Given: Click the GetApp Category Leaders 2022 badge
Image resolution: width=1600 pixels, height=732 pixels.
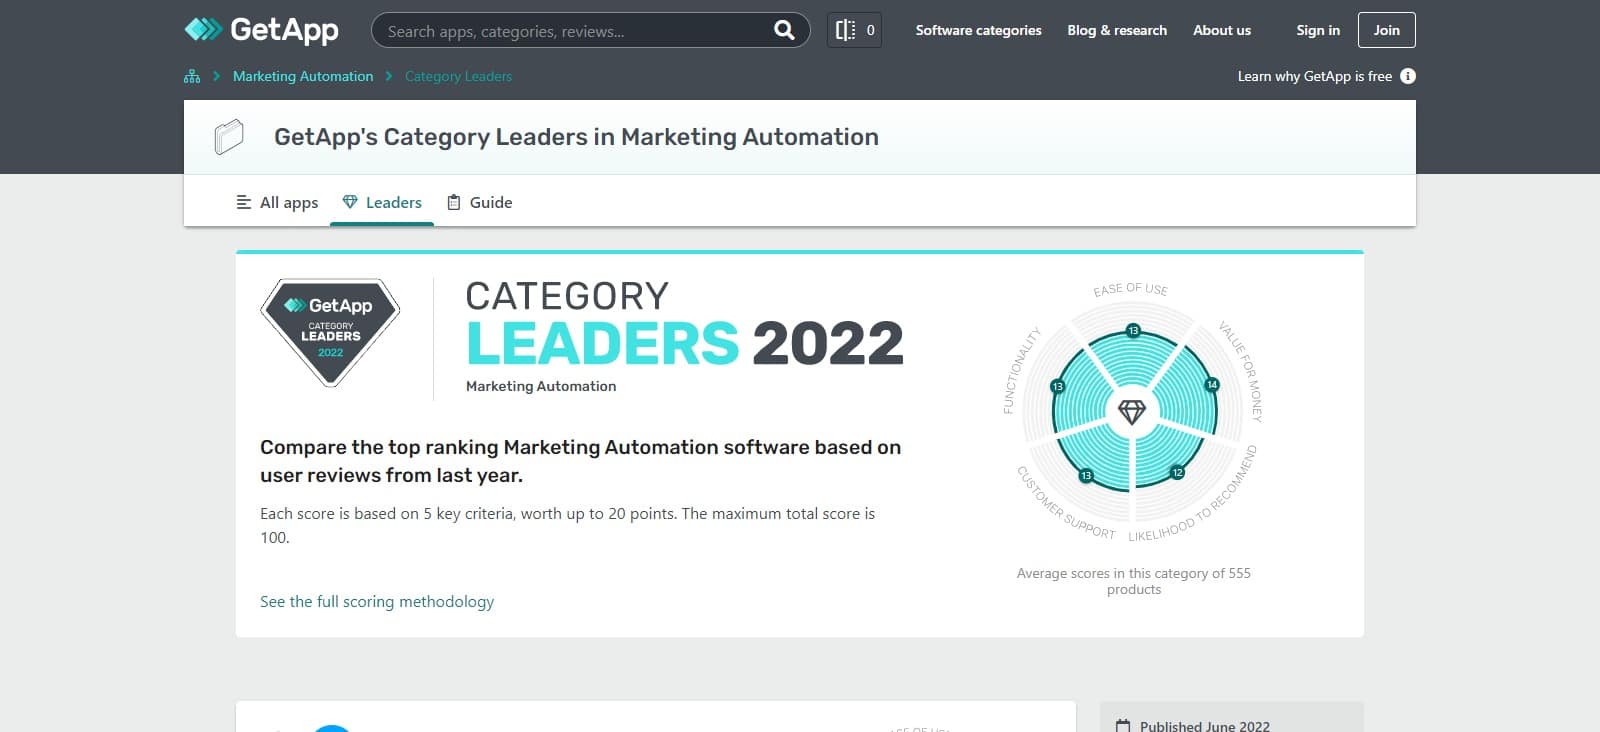Looking at the screenshot, I should [x=330, y=333].
